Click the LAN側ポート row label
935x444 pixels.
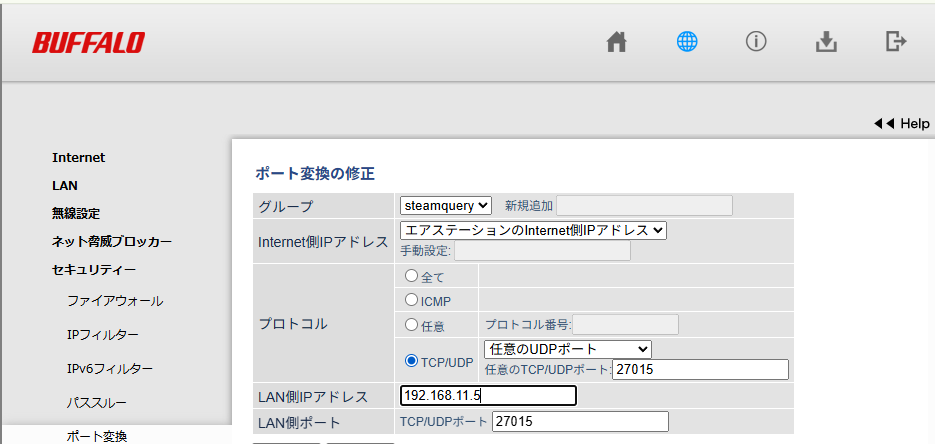click(299, 423)
